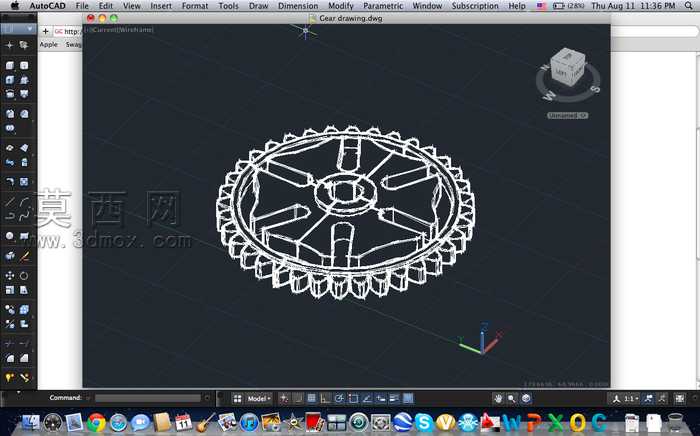This screenshot has height=436, width=700.
Task: Open the 1:1 annotation scale dropdown
Action: pyautogui.click(x=631, y=399)
